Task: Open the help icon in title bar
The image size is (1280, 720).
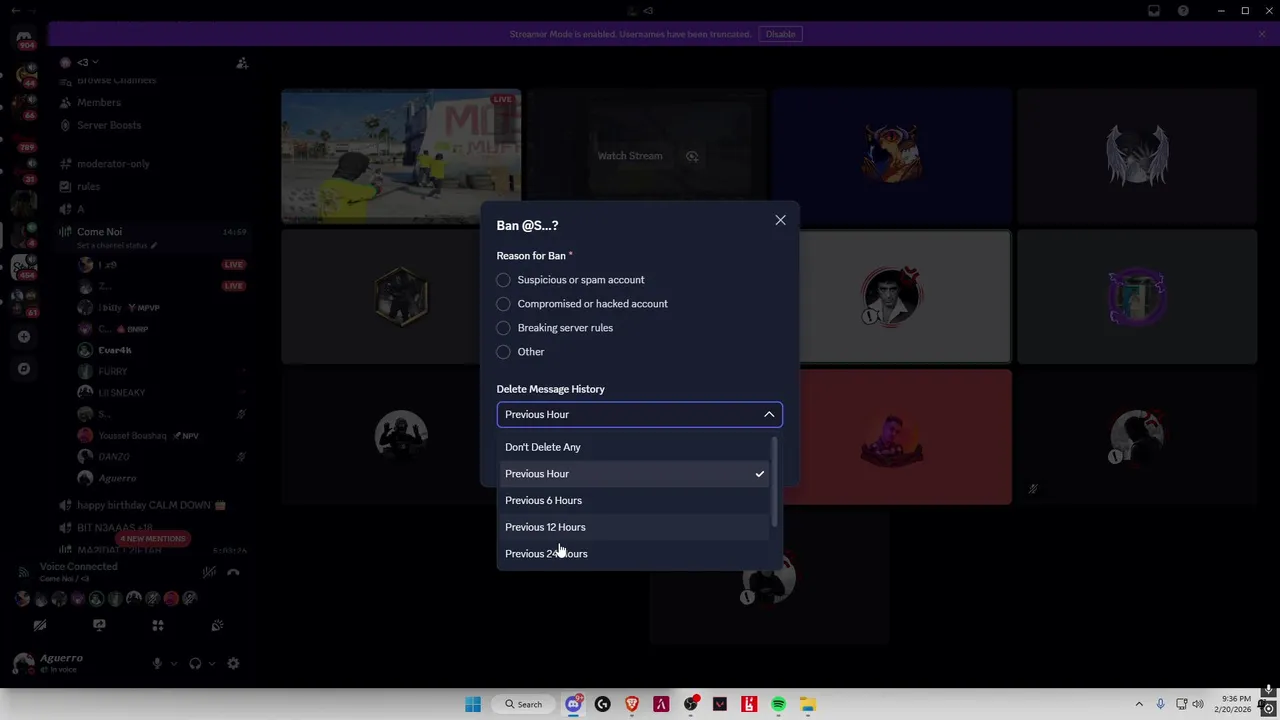Action: [1183, 11]
